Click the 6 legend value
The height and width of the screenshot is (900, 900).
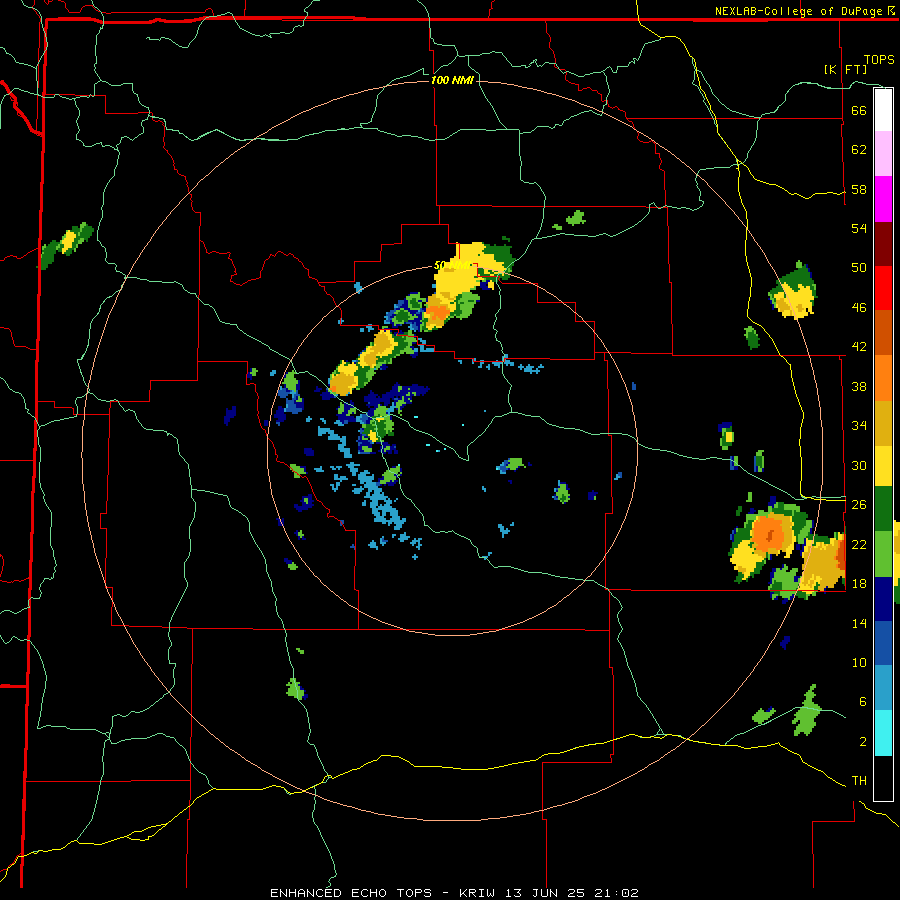tap(863, 702)
